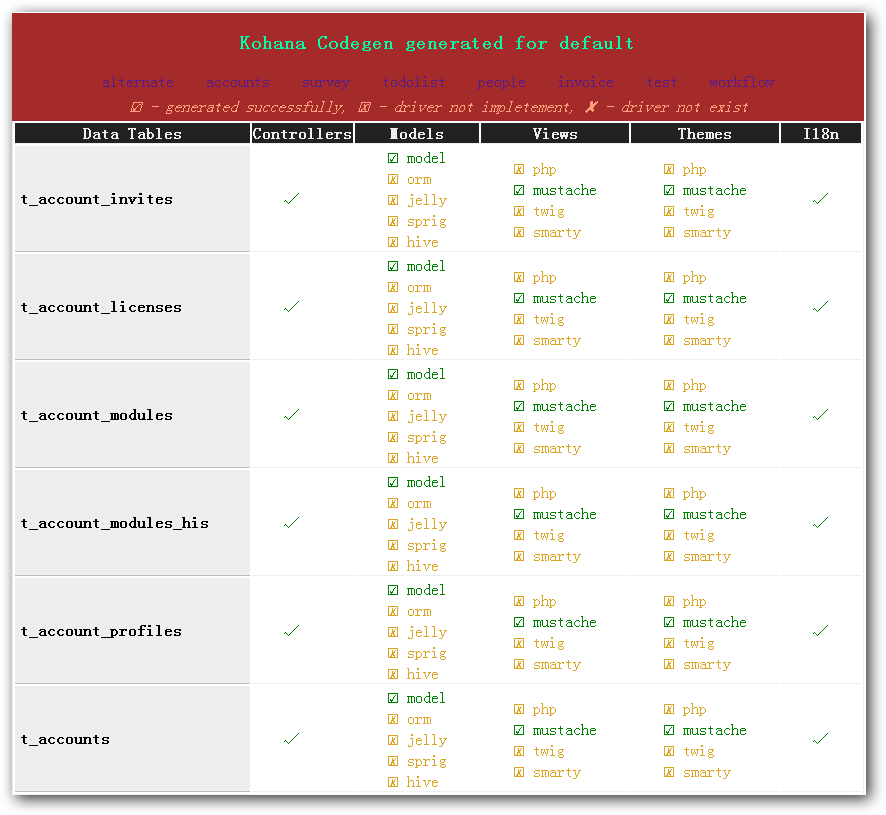886x815 pixels.
Task: Click the Themes mustache checked box for t_account_licenses
Action: [669, 298]
